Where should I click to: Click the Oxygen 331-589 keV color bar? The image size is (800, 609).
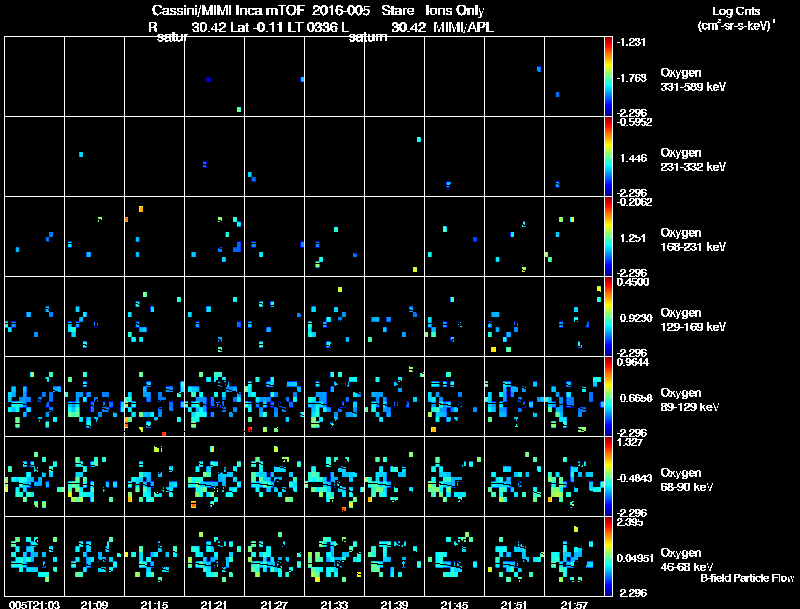click(608, 77)
